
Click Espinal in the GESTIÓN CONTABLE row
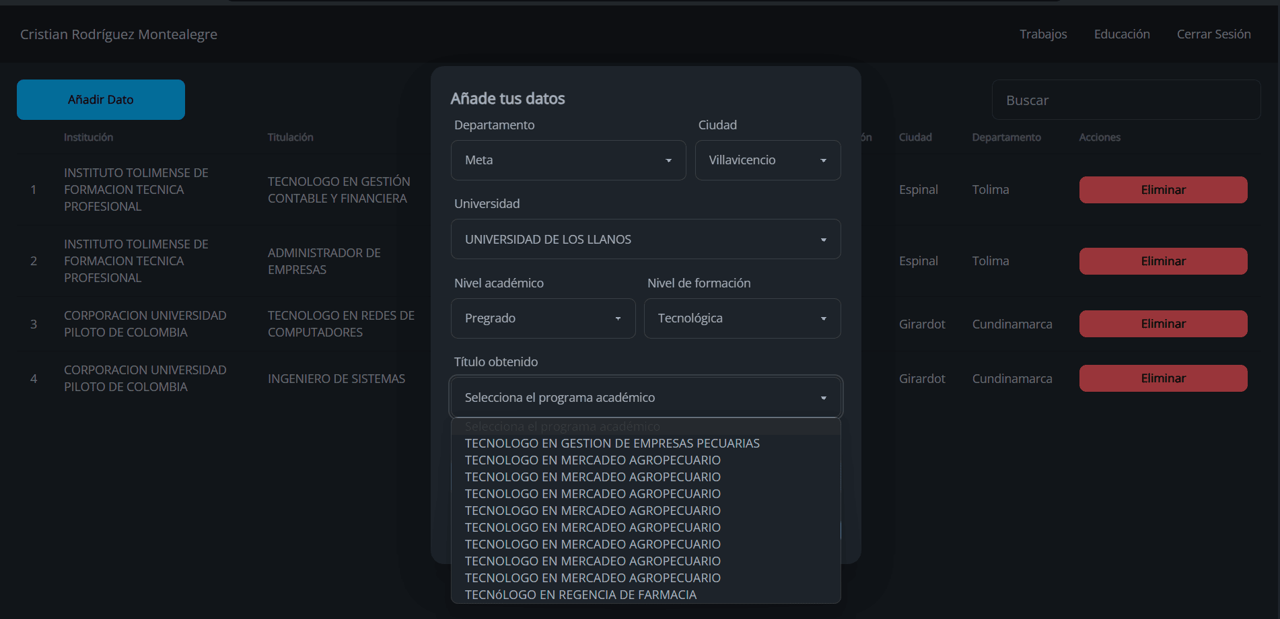919,190
